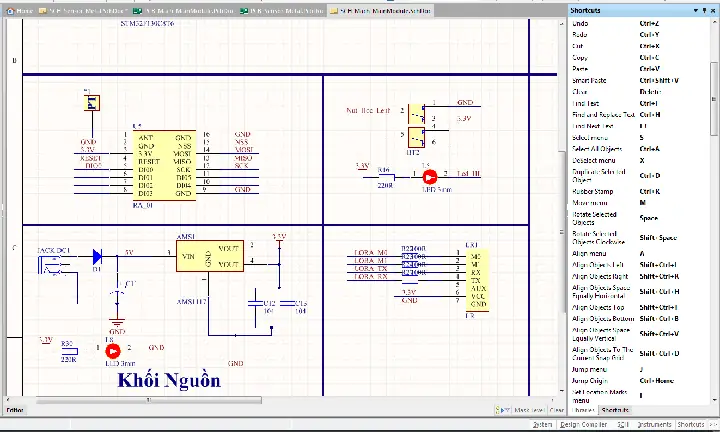The image size is (720, 432).
Task: Select the Mach MainModule SchDoc document tab
Action: point(380,11)
